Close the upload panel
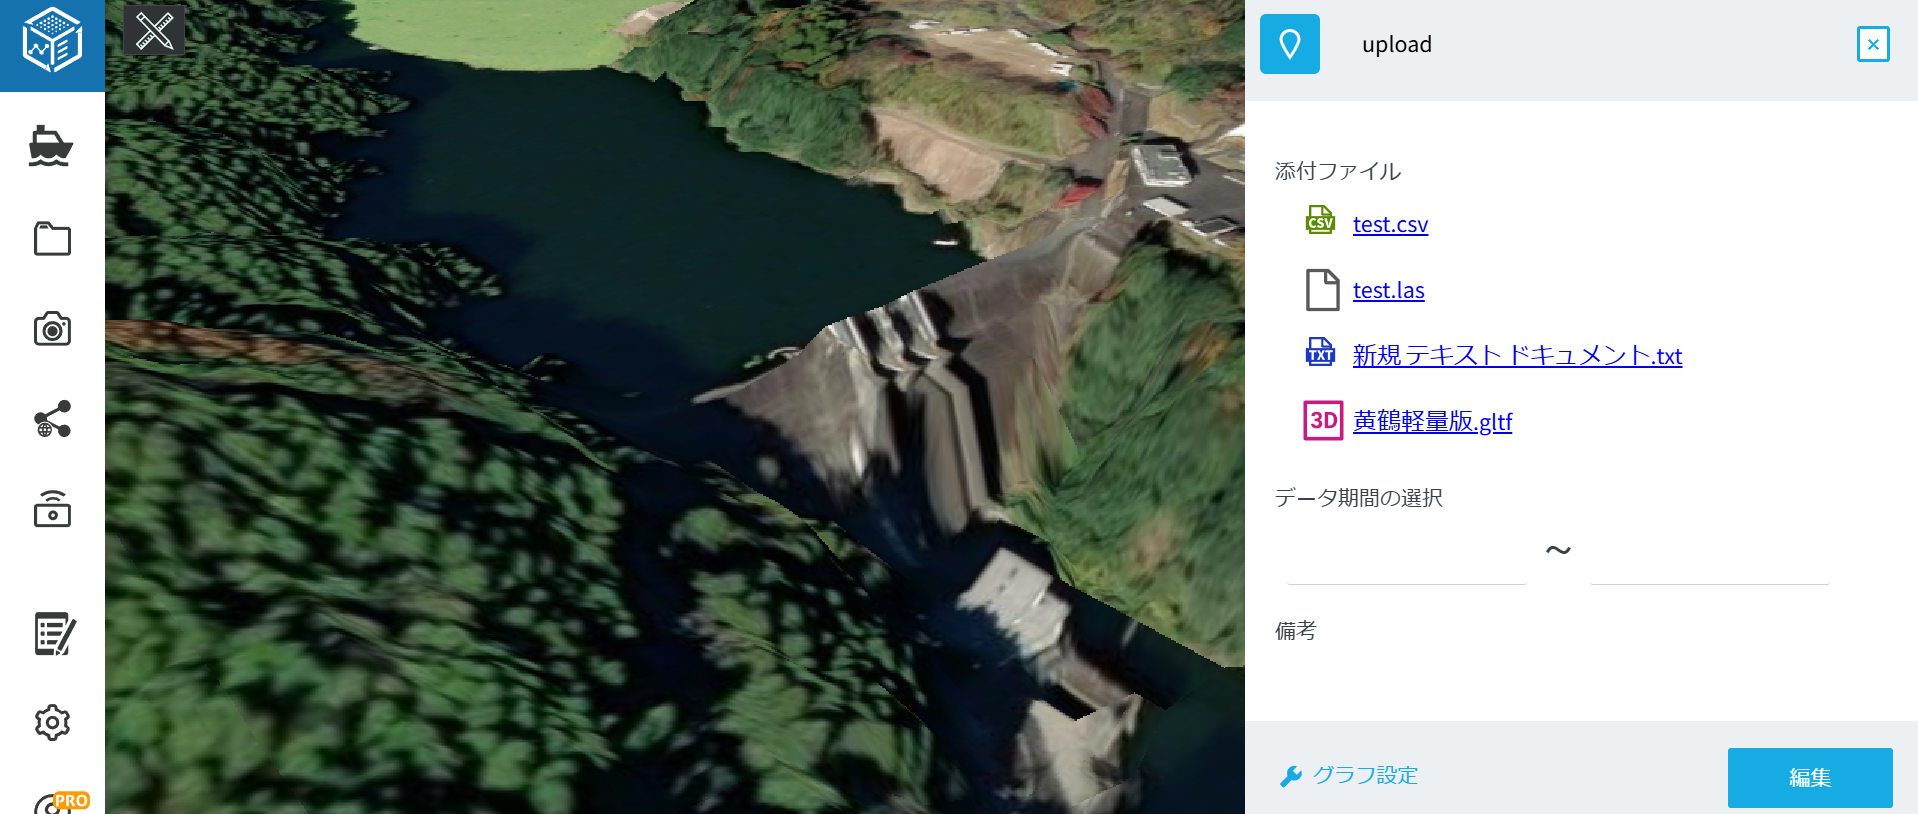Image resolution: width=1918 pixels, height=814 pixels. 1872,44
